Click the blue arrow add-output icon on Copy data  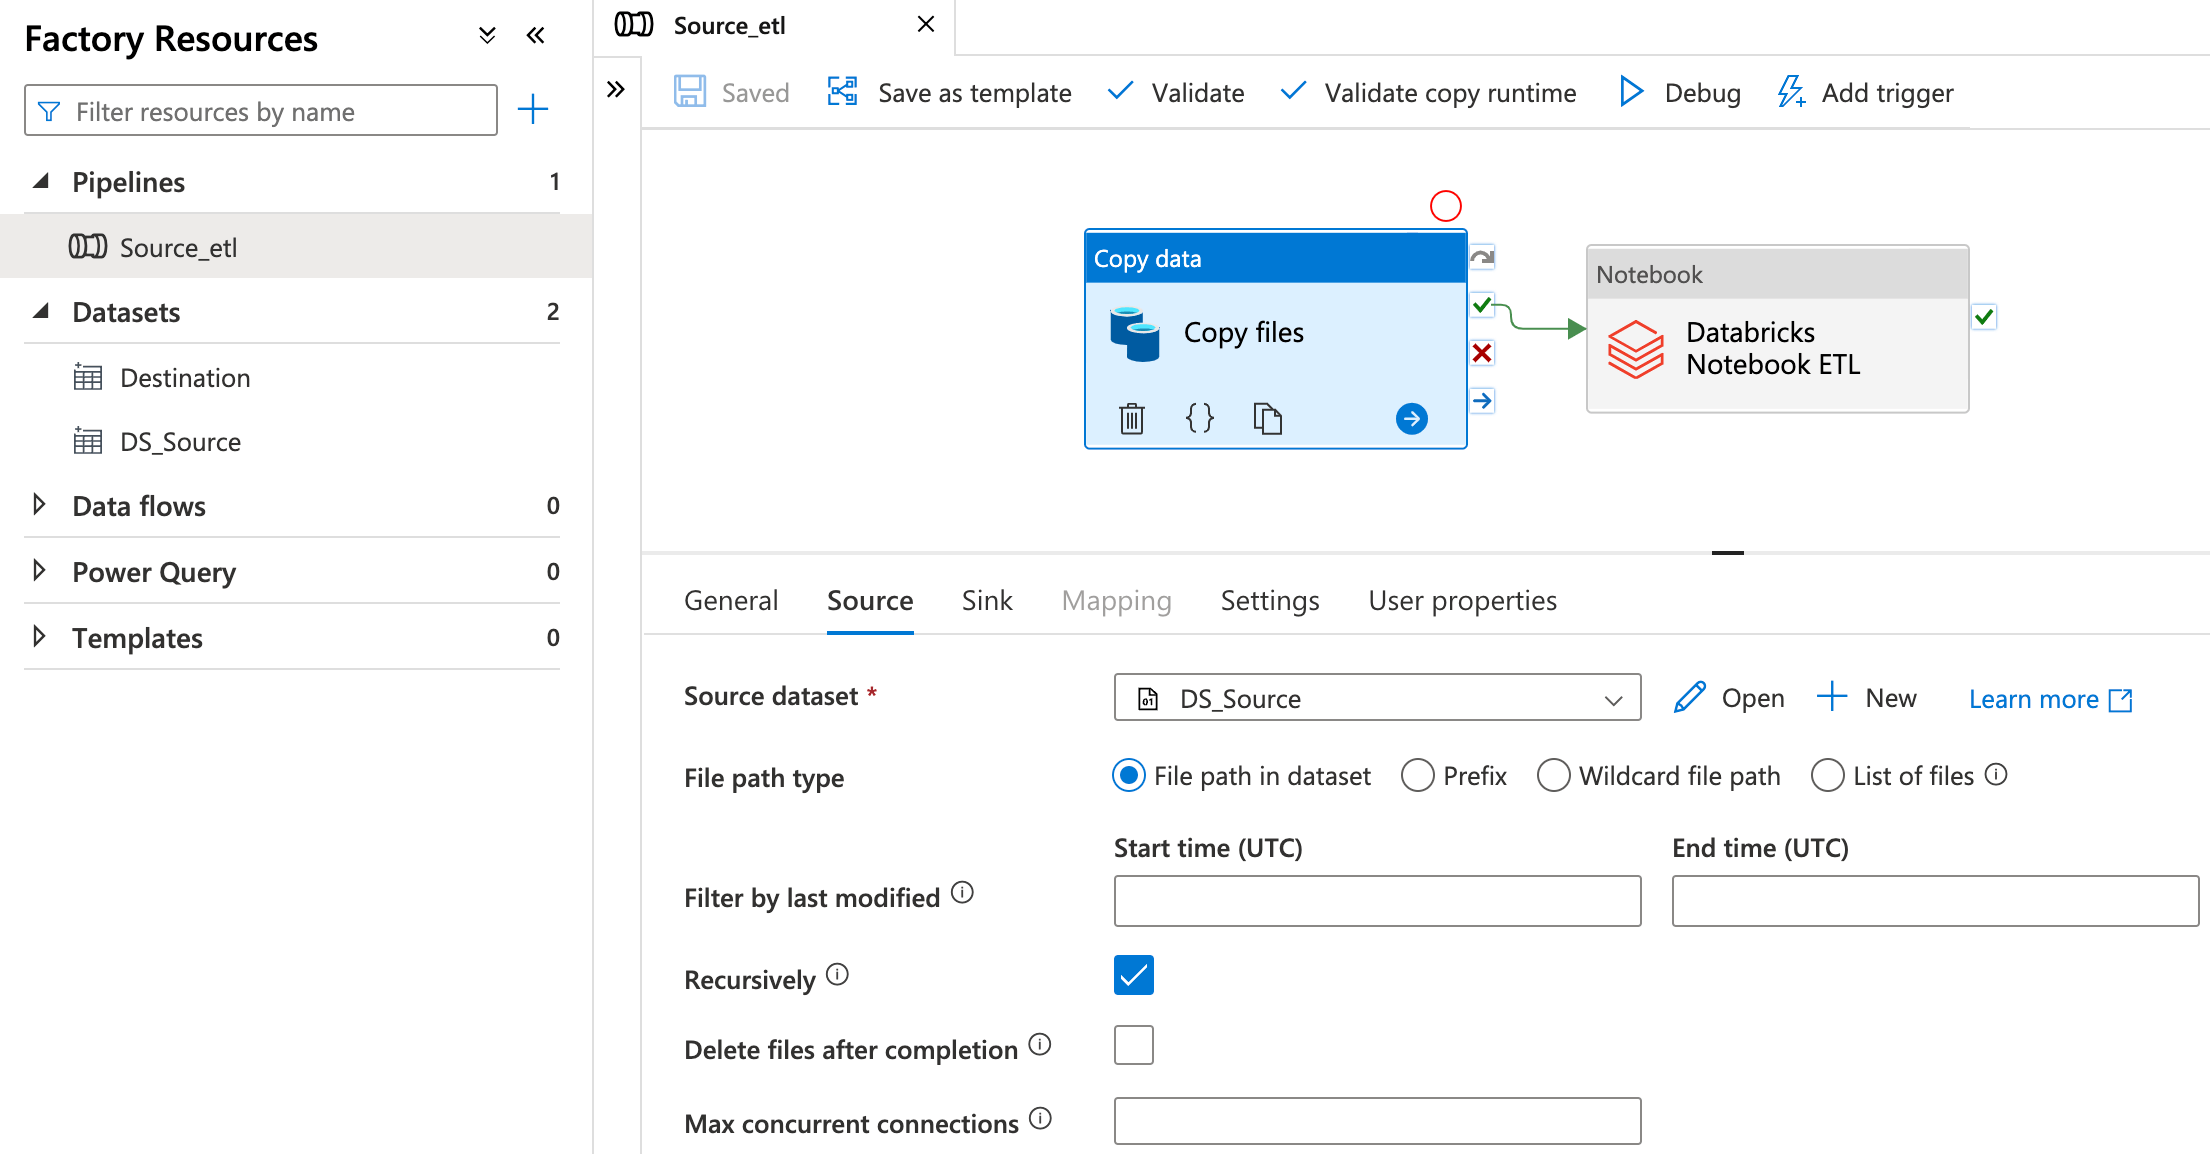tap(1411, 418)
